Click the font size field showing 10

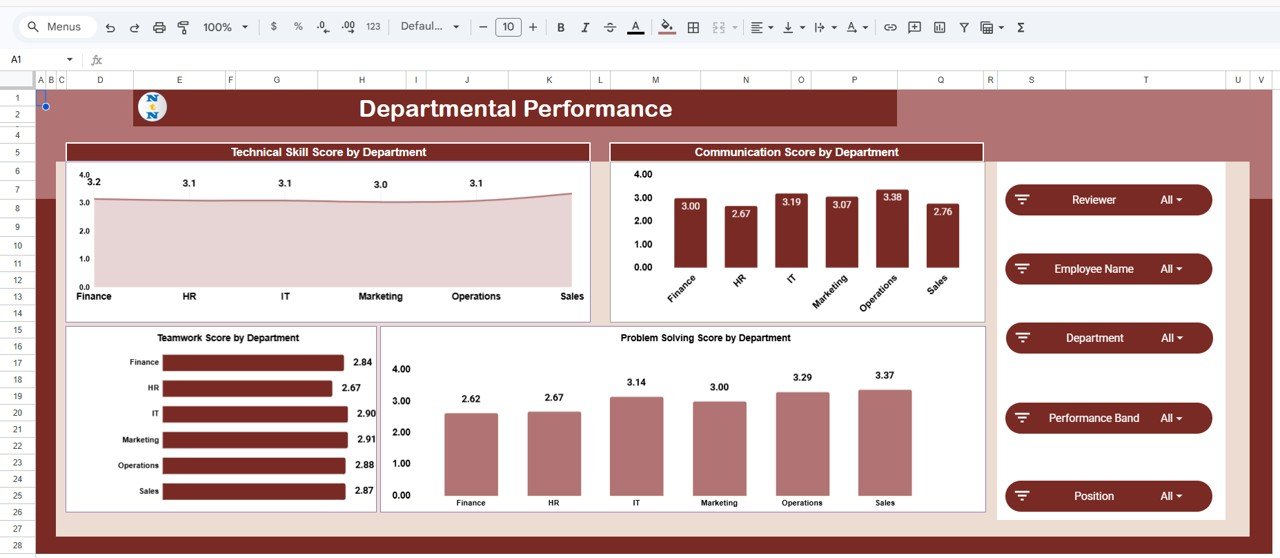(x=508, y=27)
